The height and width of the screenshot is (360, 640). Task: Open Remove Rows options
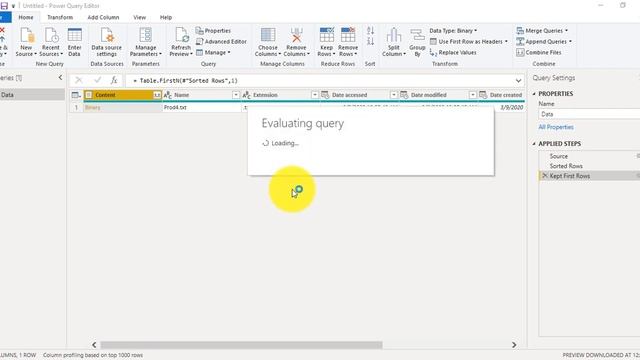click(348, 42)
